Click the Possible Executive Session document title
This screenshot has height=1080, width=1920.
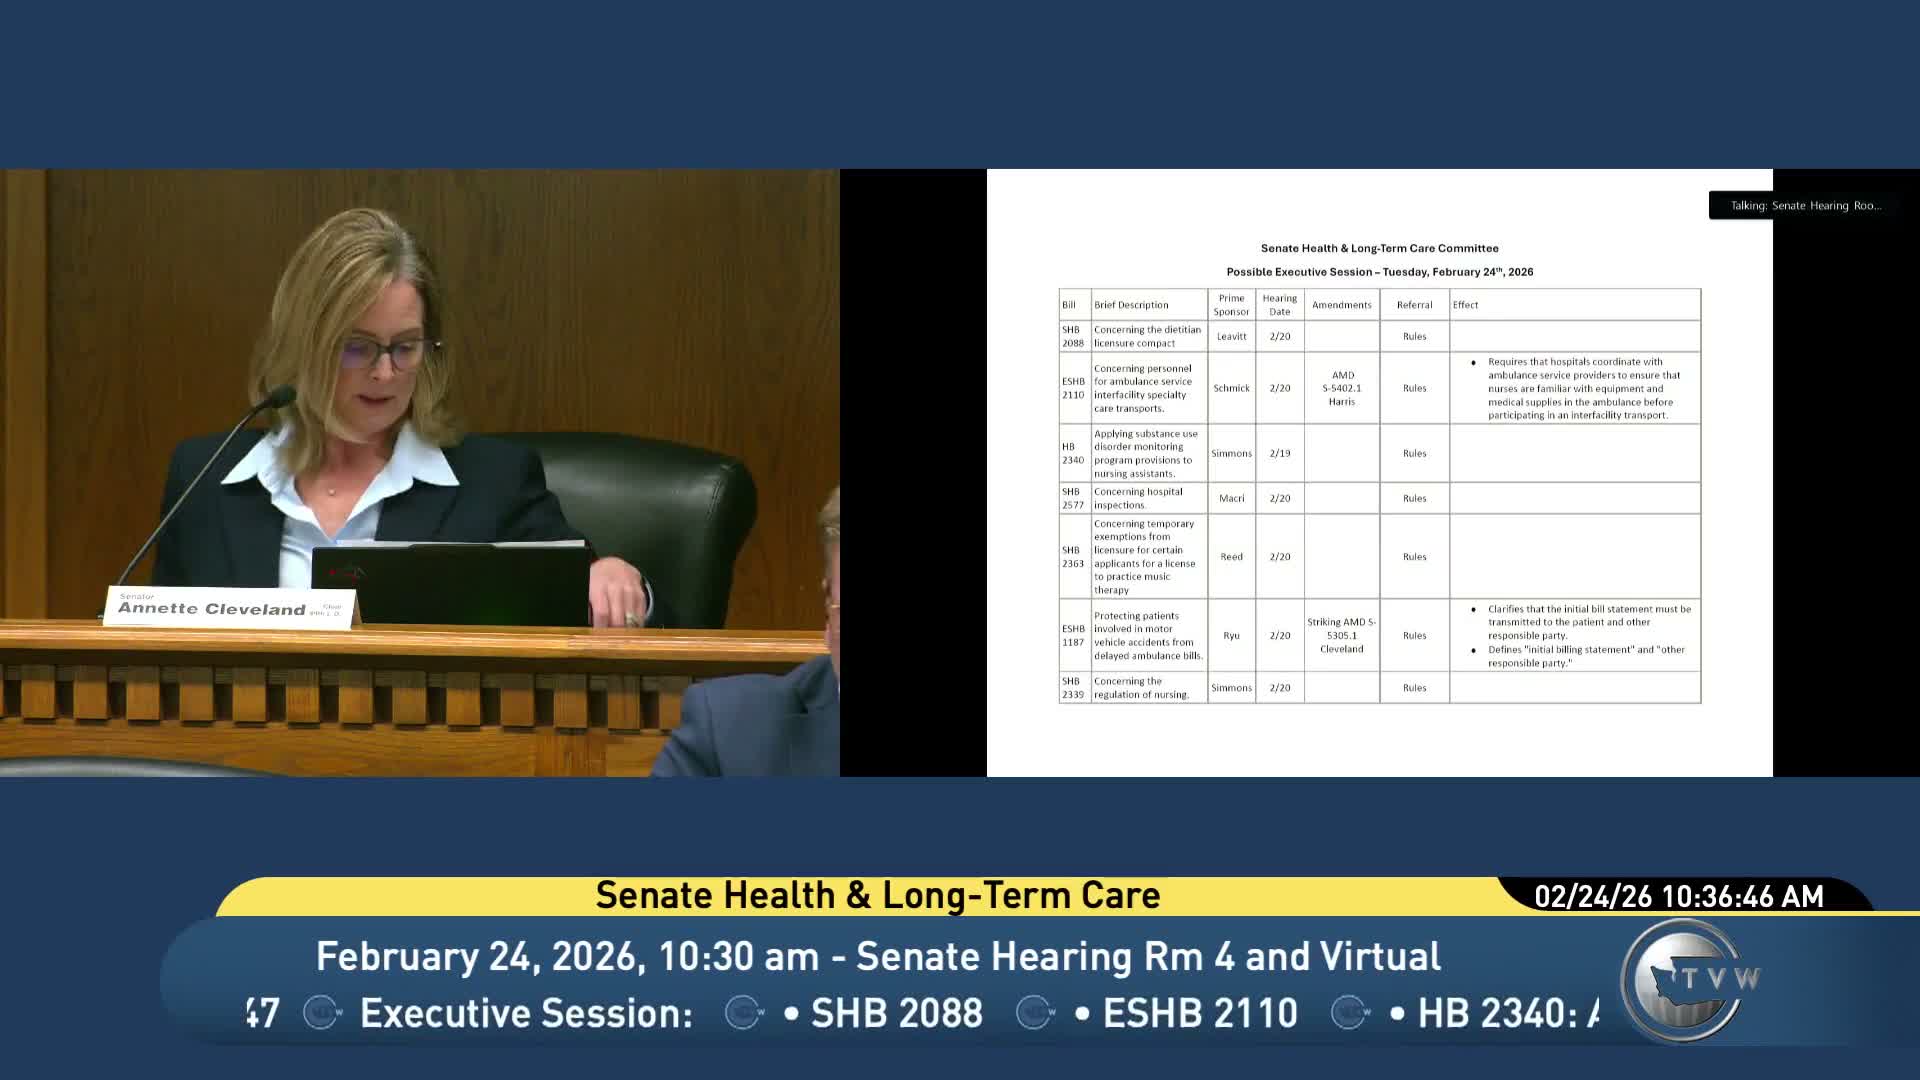coord(1379,272)
